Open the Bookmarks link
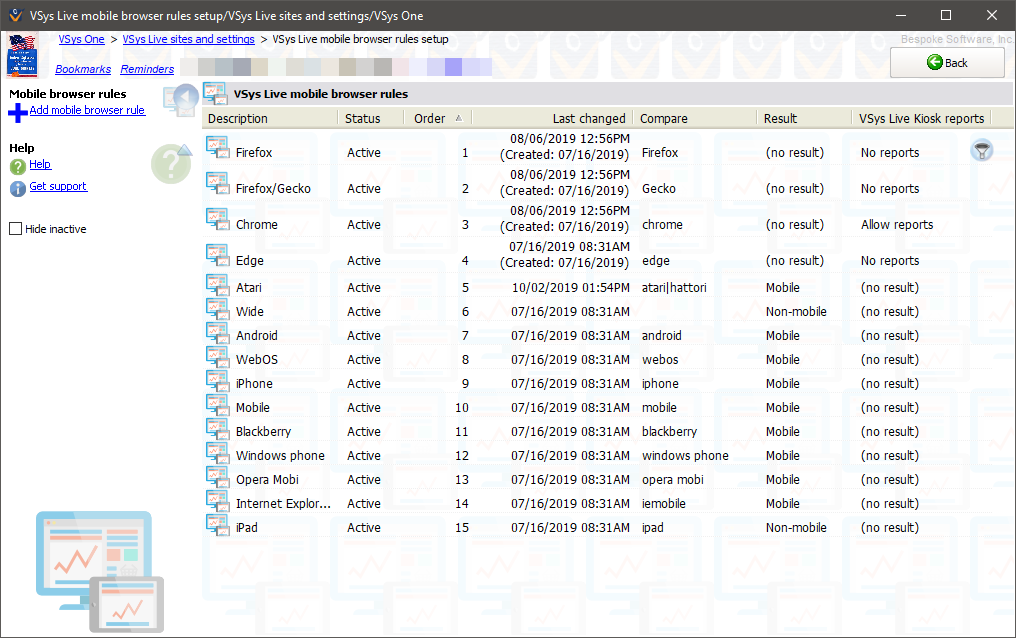 tap(84, 69)
